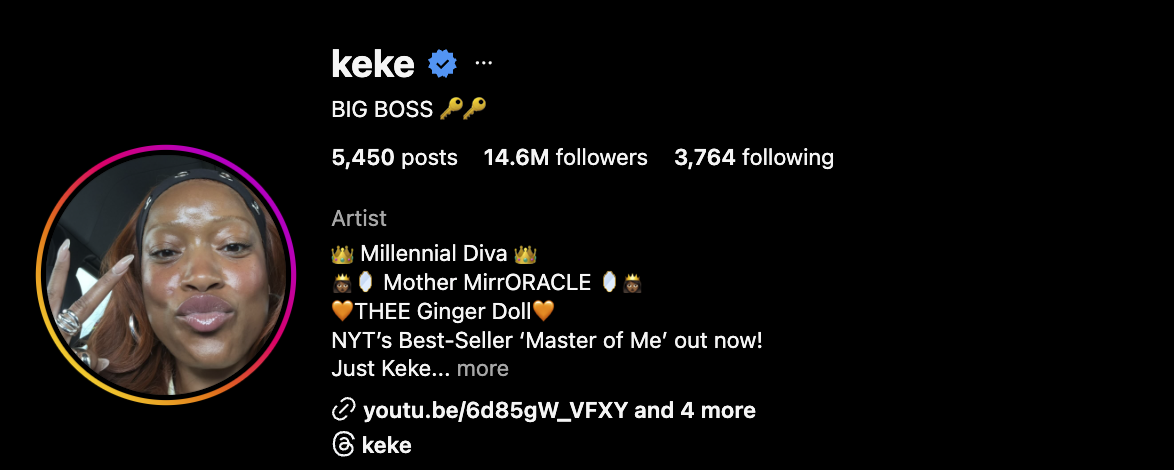Click the key emojis after BIG BOSS
This screenshot has height=470, width=1174.
pyautogui.click(x=463, y=108)
